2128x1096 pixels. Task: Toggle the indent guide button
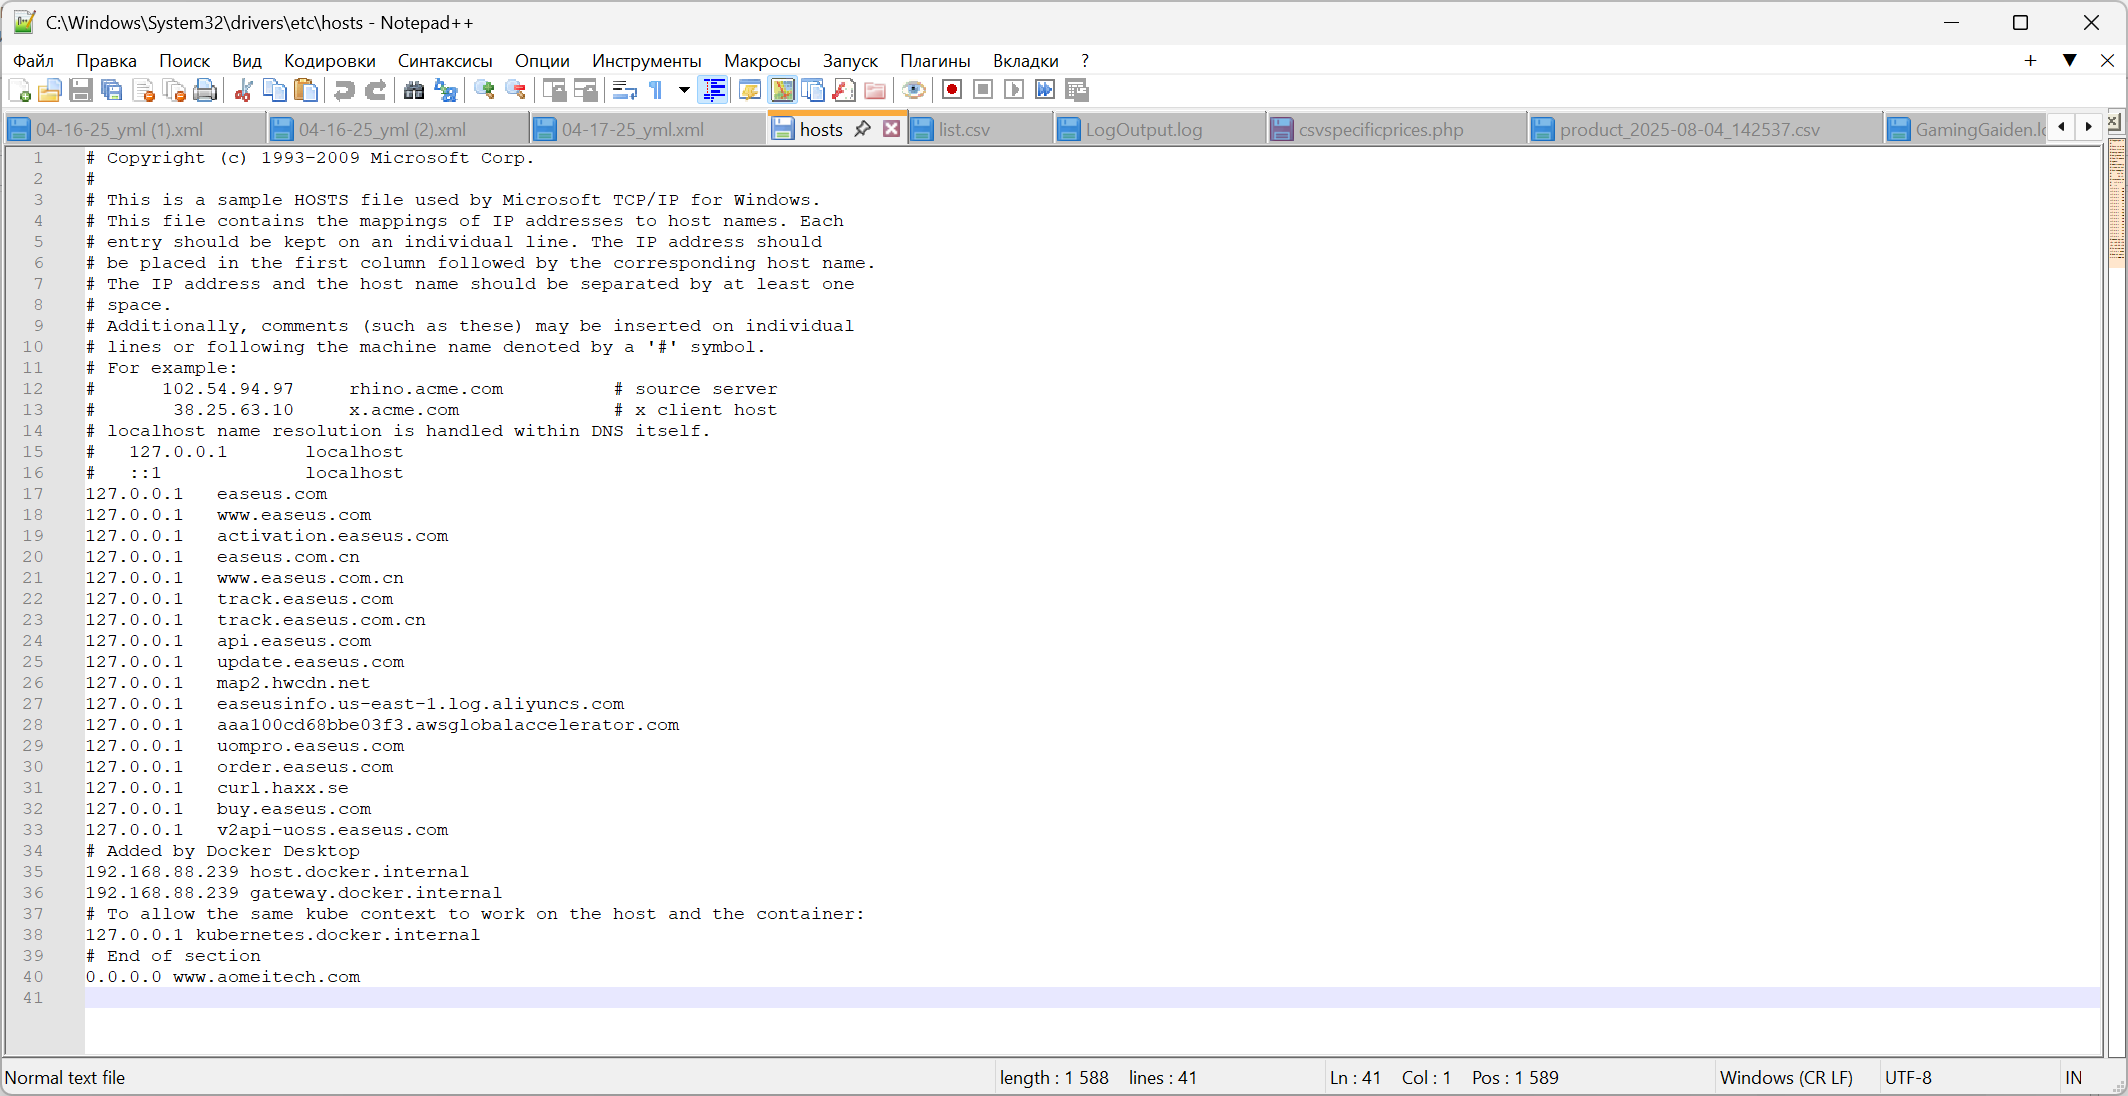point(714,91)
